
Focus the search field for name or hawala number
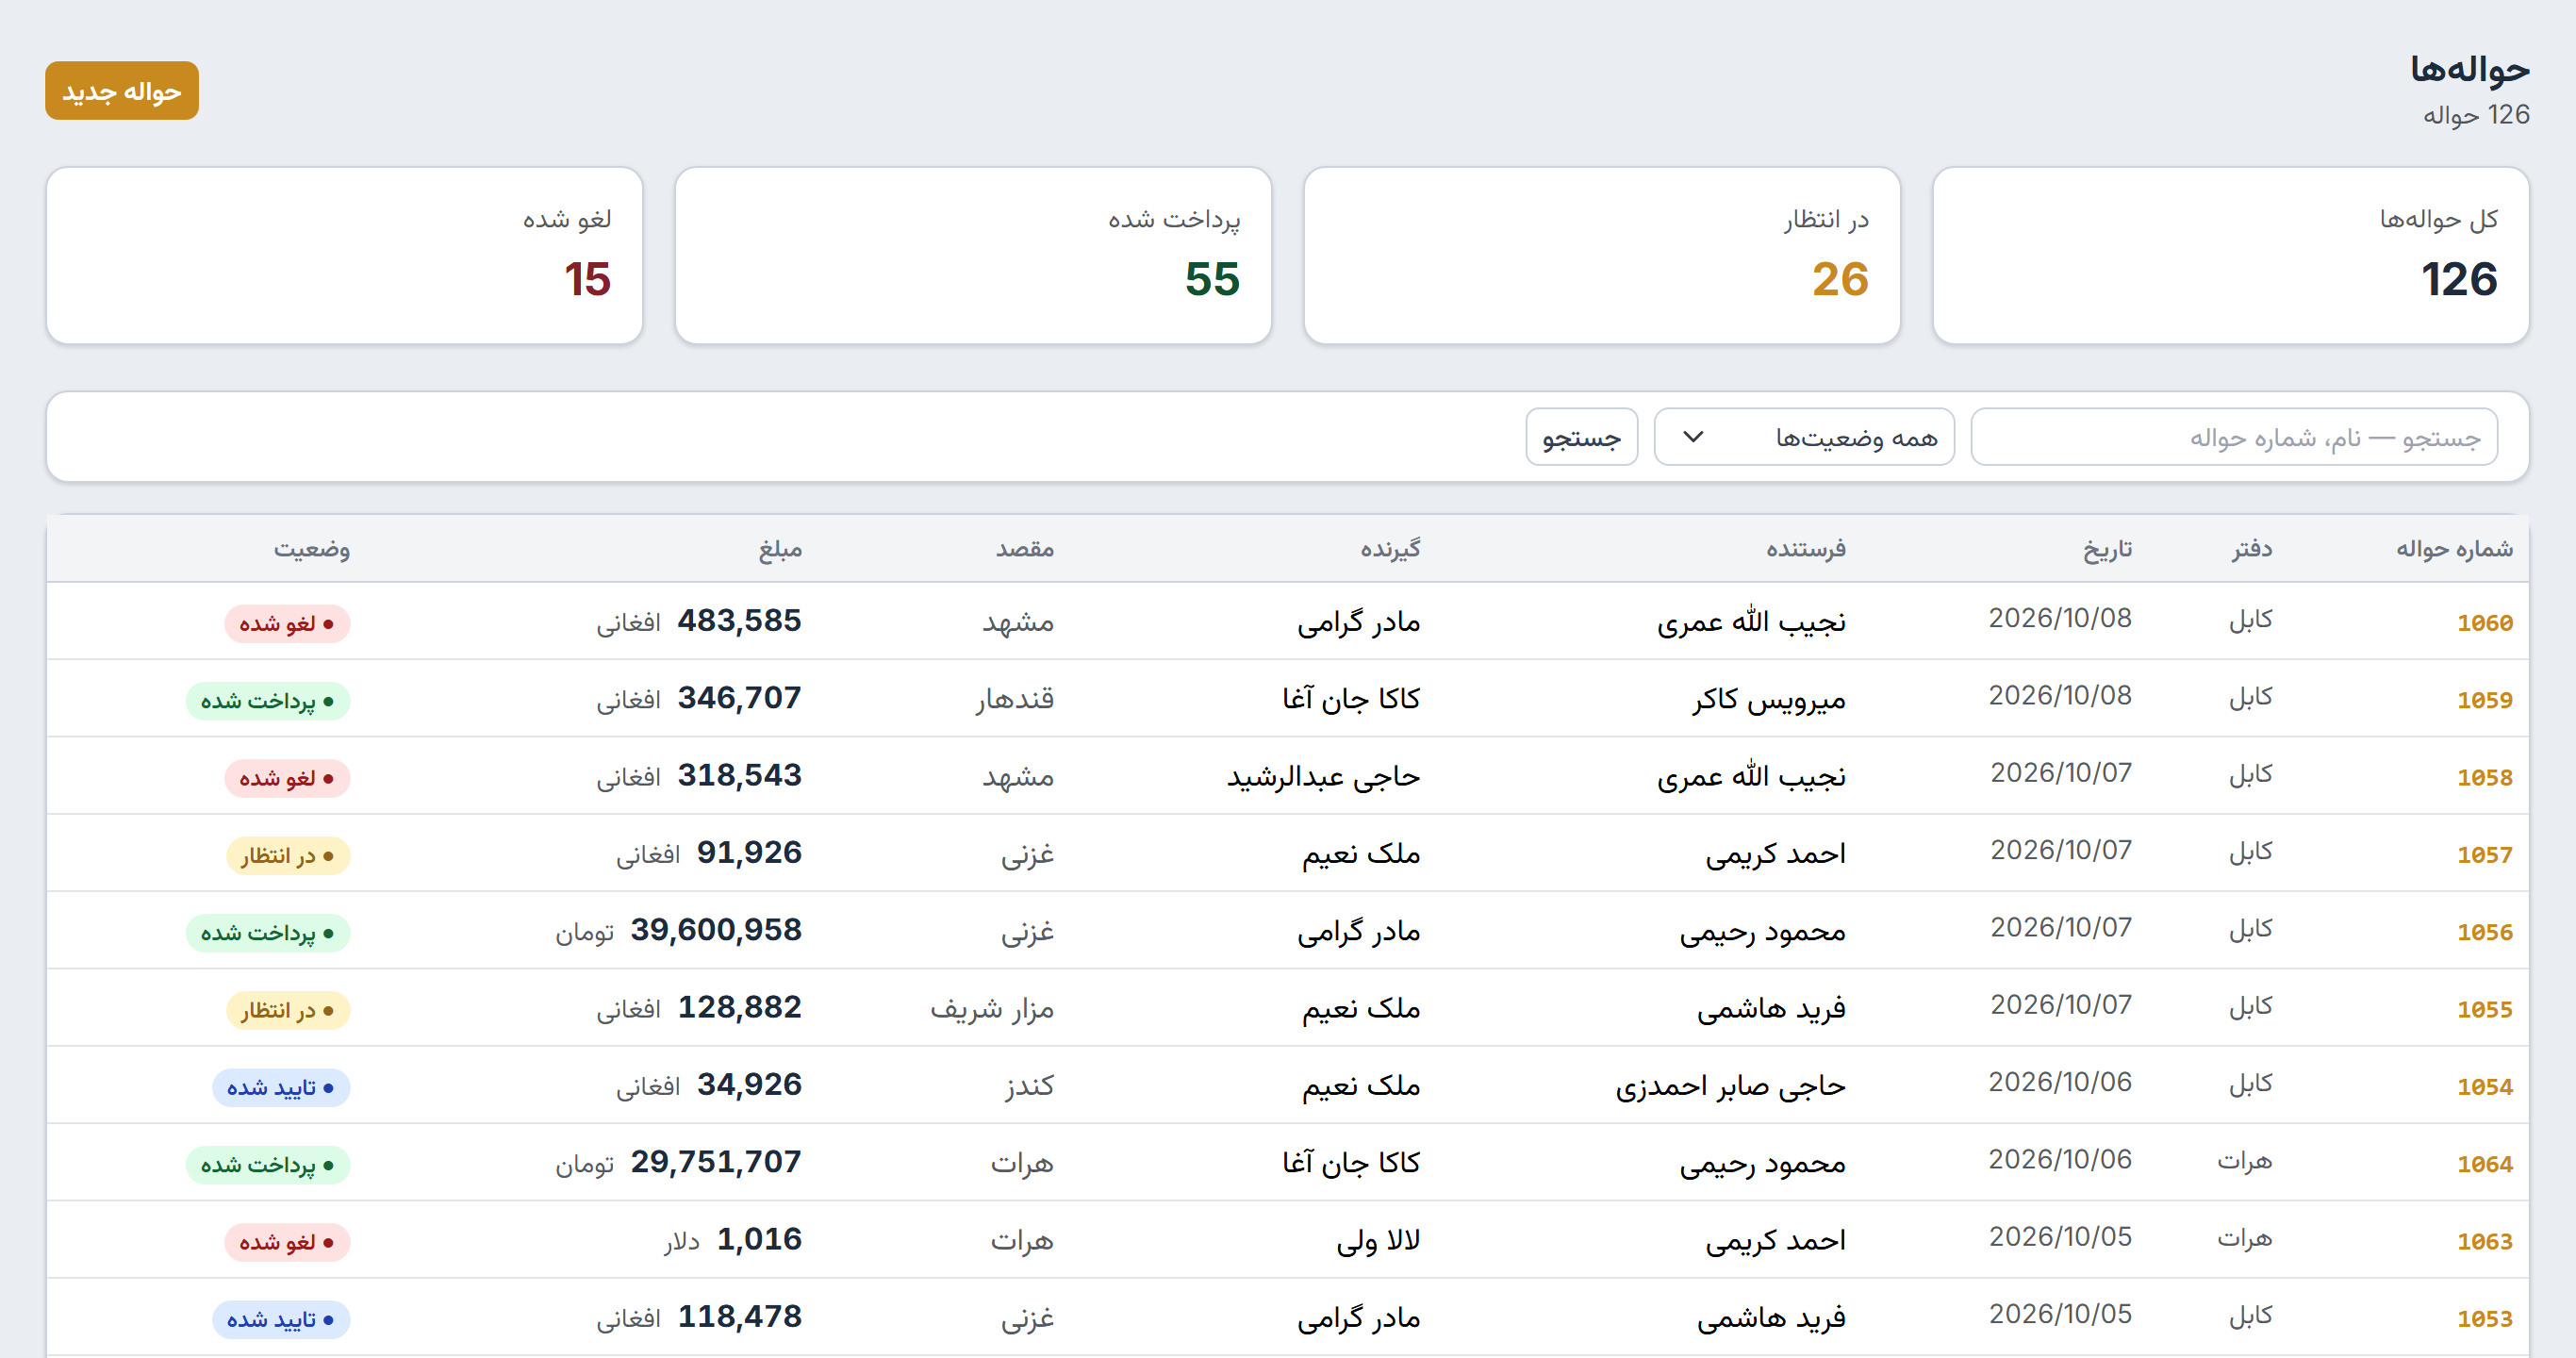pos(2234,437)
